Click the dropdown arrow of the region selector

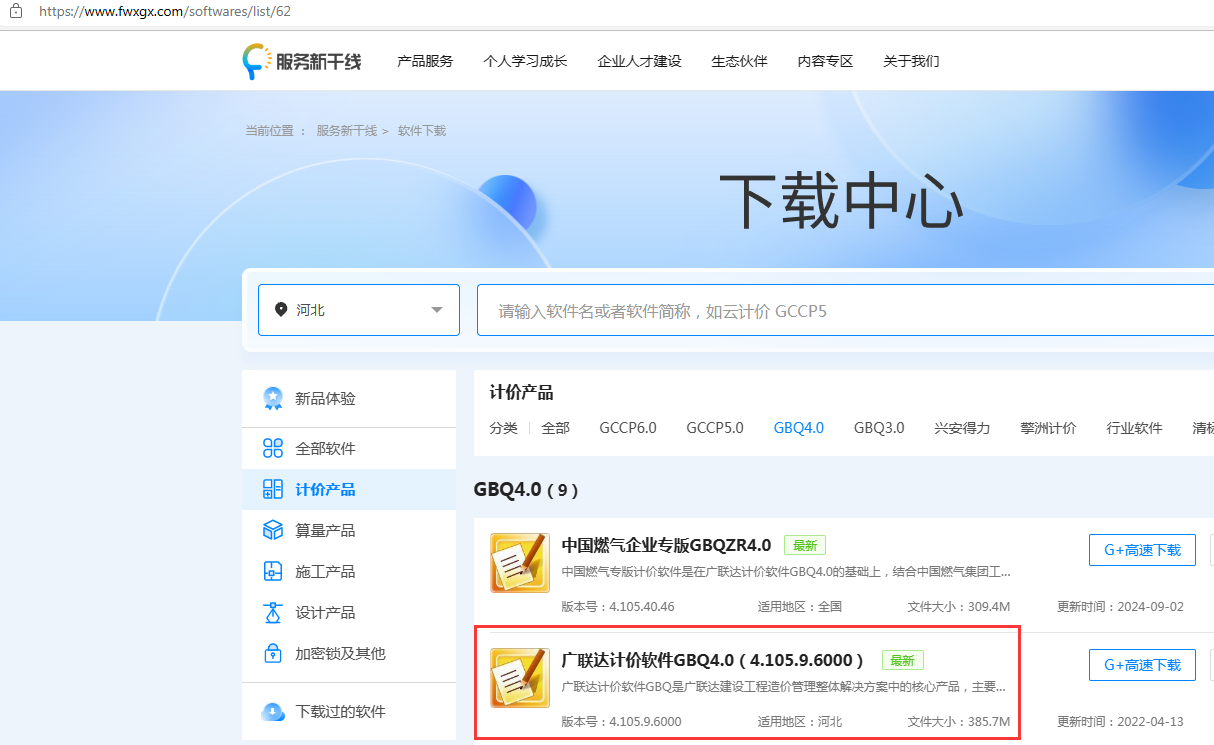click(x=437, y=310)
